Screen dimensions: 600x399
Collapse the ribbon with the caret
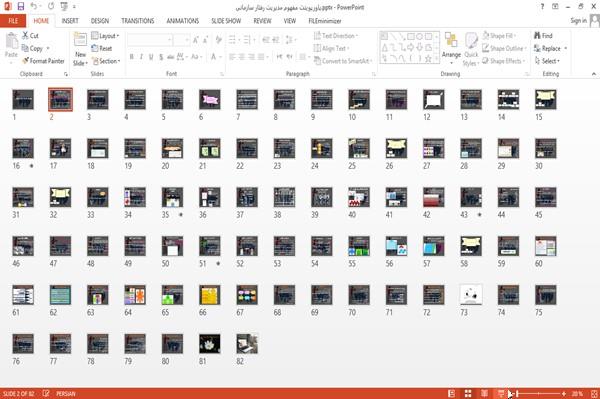pyautogui.click(x=594, y=74)
